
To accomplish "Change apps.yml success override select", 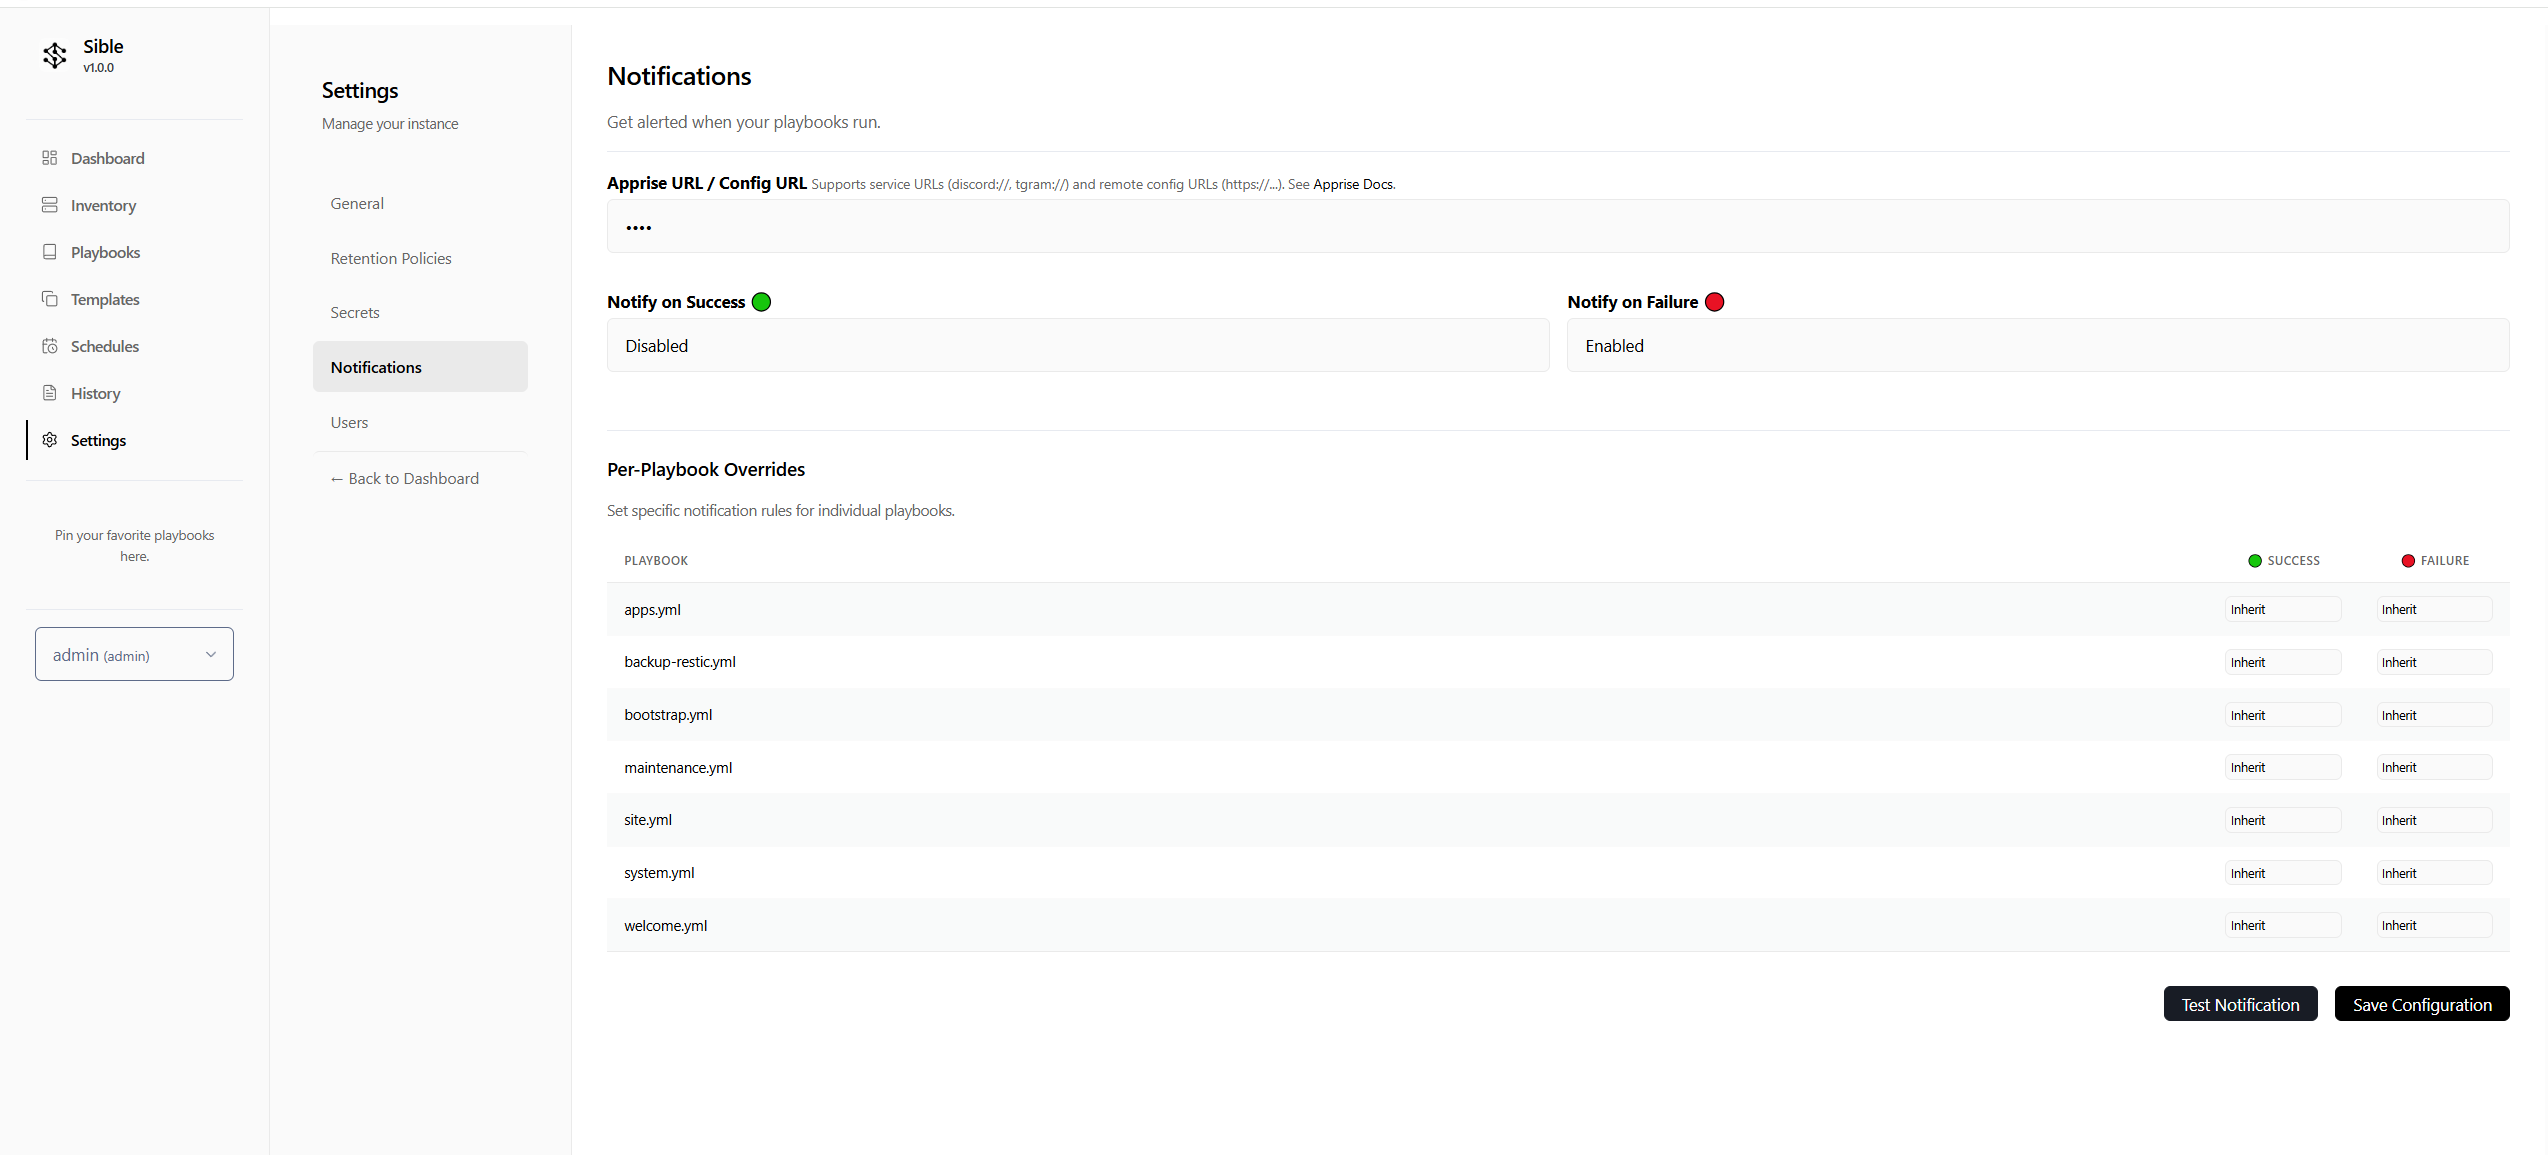I will tap(2282, 610).
